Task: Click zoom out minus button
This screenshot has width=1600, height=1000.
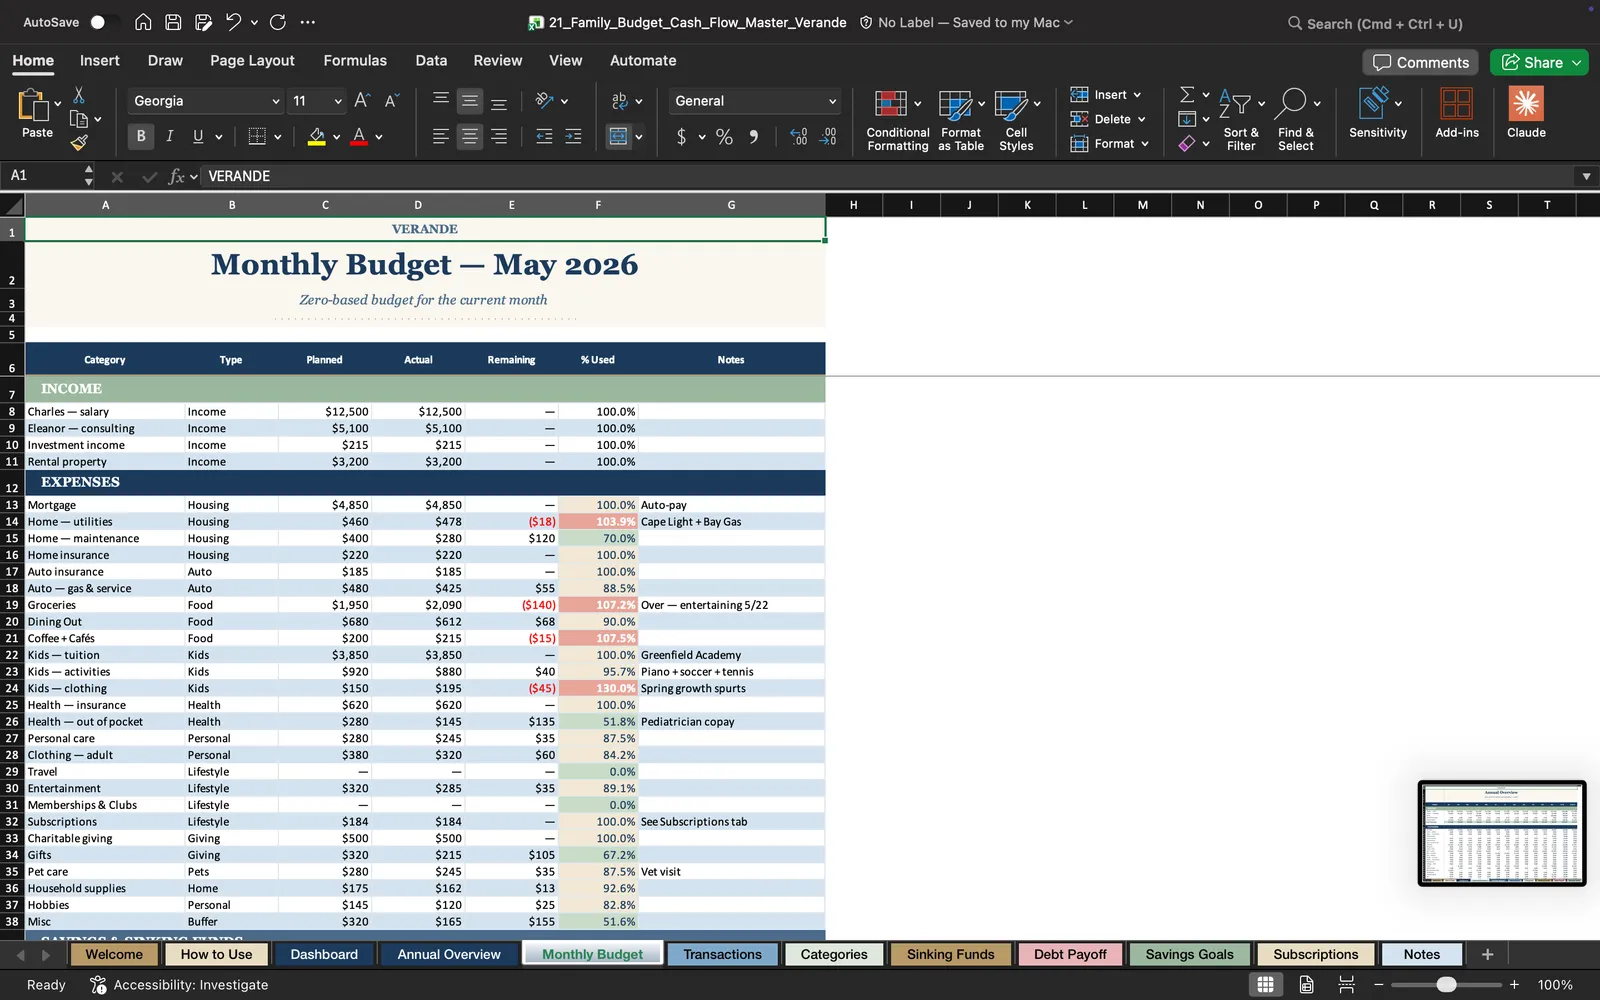Action: point(1379,984)
